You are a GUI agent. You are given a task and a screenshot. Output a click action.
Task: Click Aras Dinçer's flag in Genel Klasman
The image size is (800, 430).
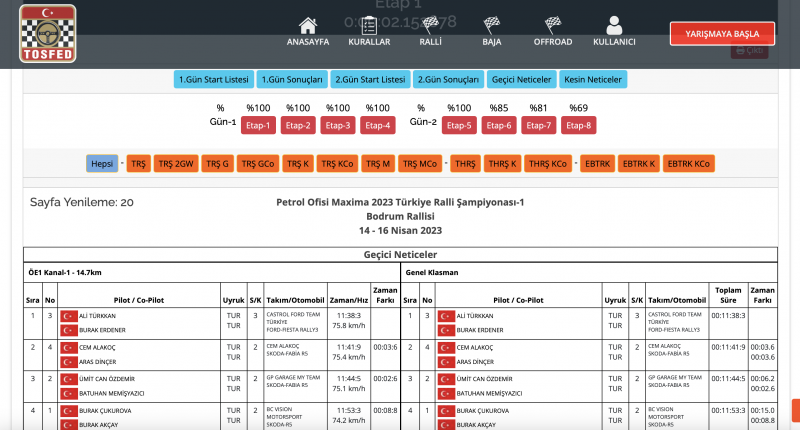click(446, 362)
